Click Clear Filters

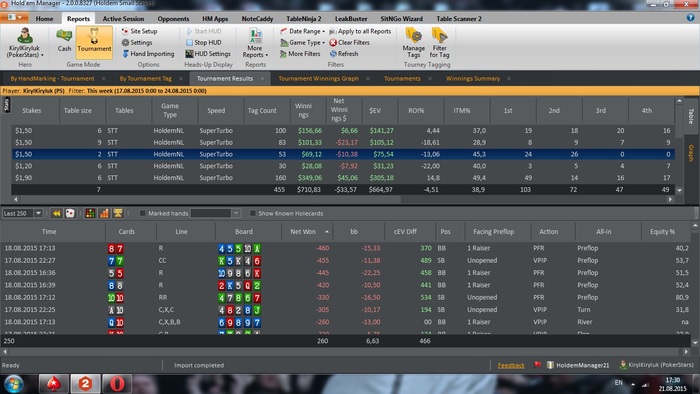point(350,42)
